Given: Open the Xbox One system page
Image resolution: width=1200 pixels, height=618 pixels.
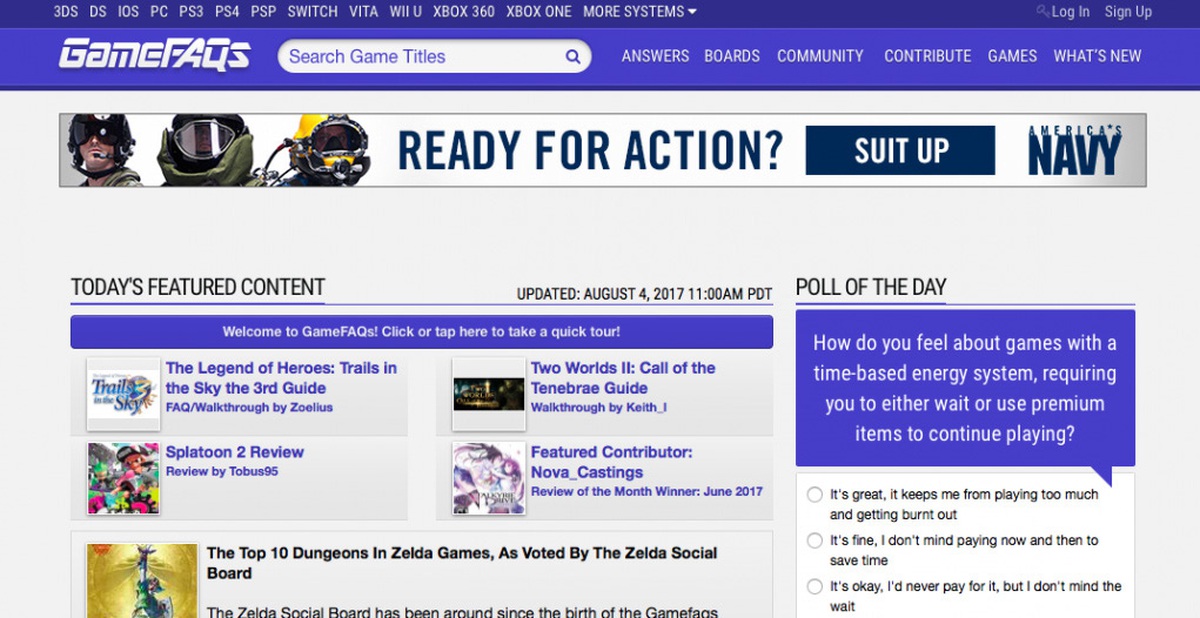Looking at the screenshot, I should pyautogui.click(x=539, y=12).
